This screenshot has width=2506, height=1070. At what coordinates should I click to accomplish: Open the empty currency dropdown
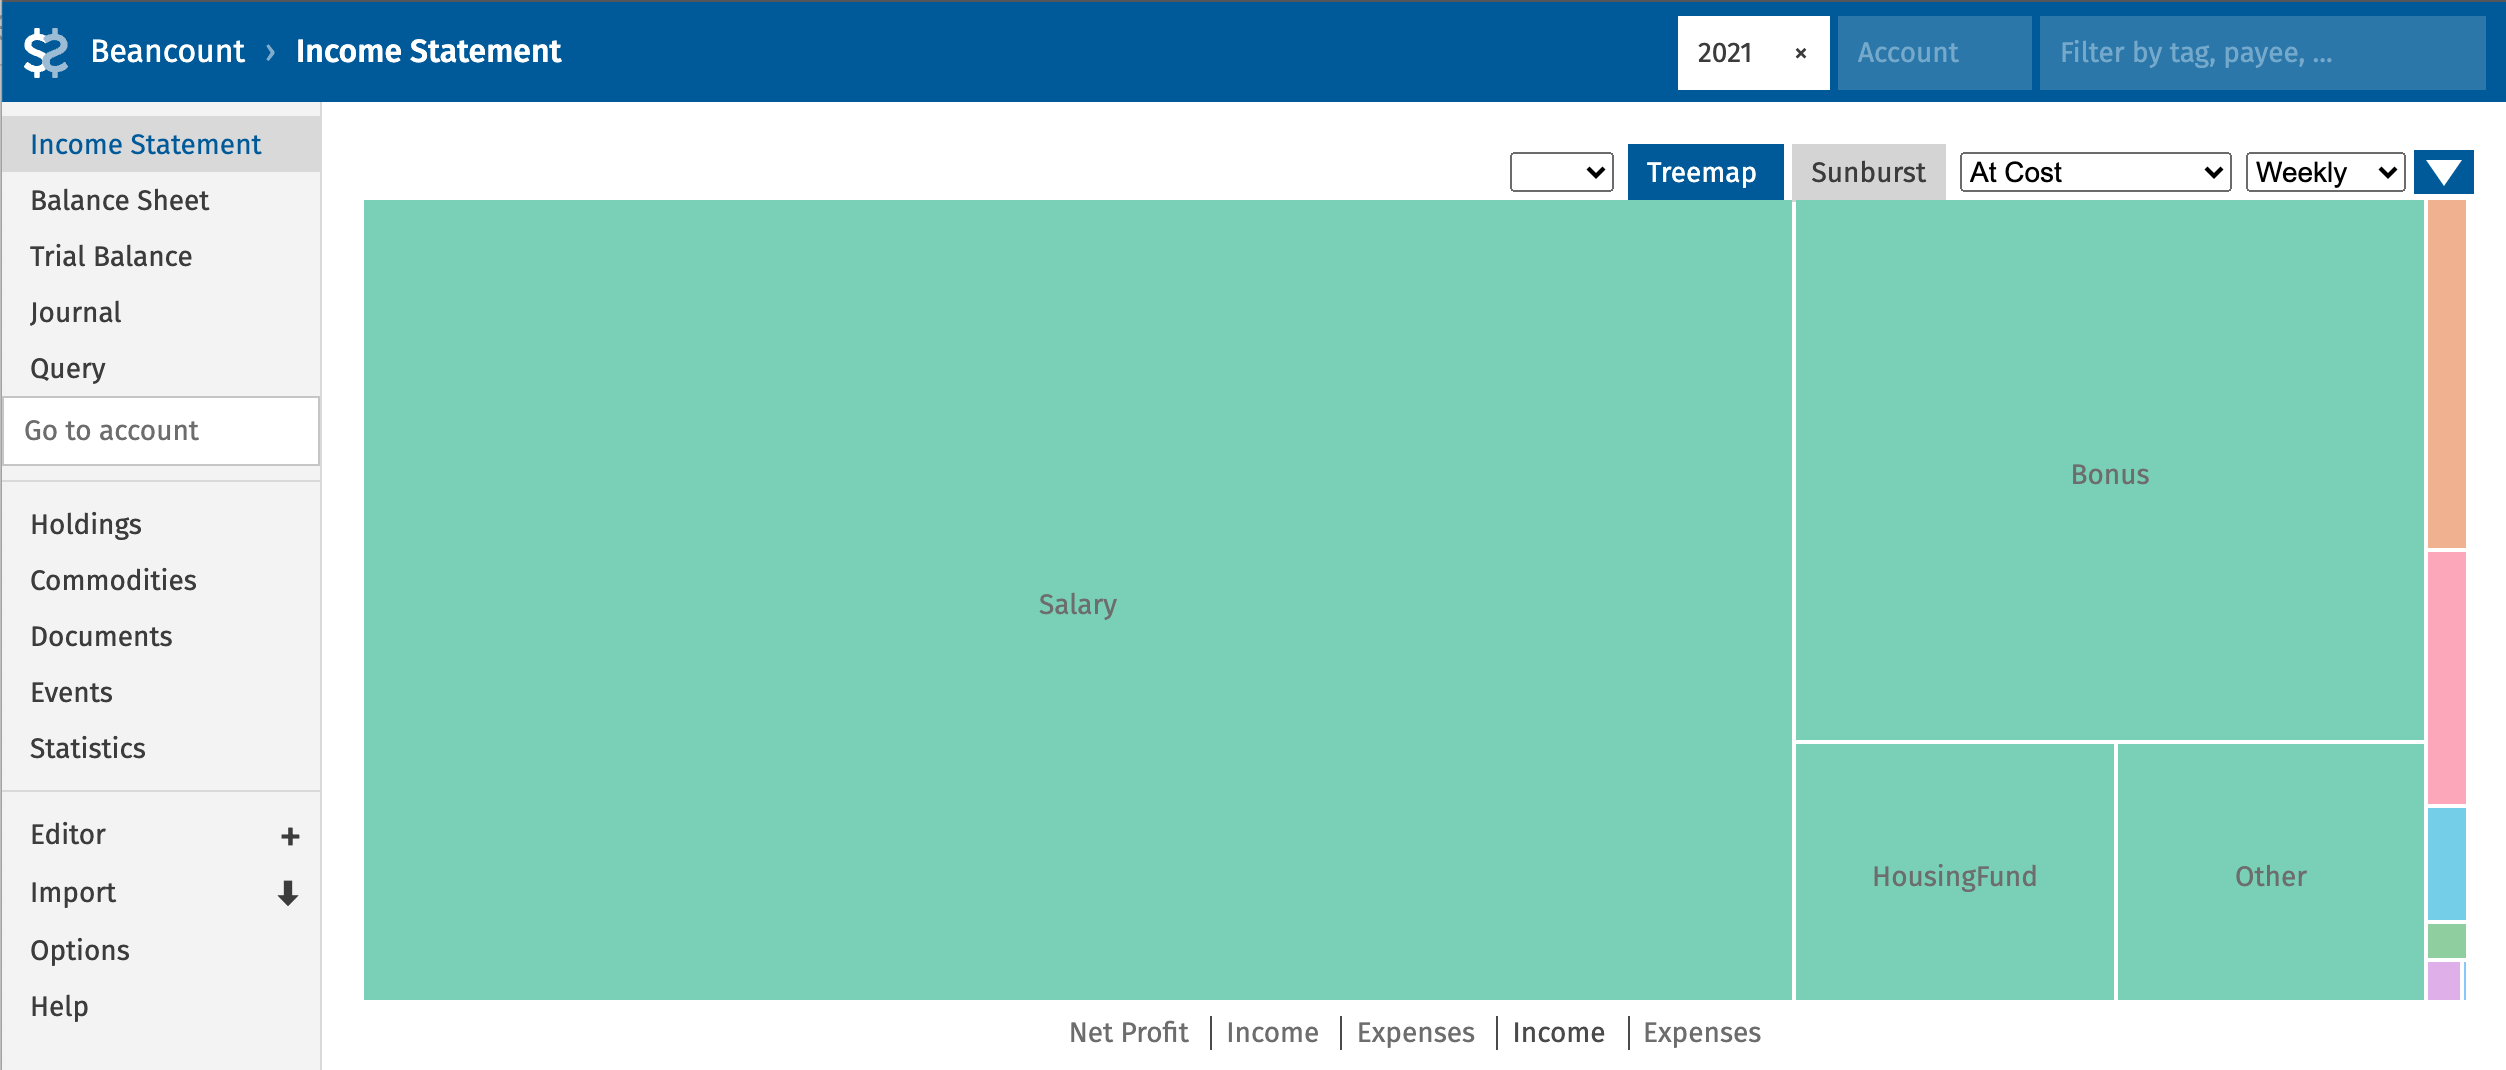point(1560,172)
